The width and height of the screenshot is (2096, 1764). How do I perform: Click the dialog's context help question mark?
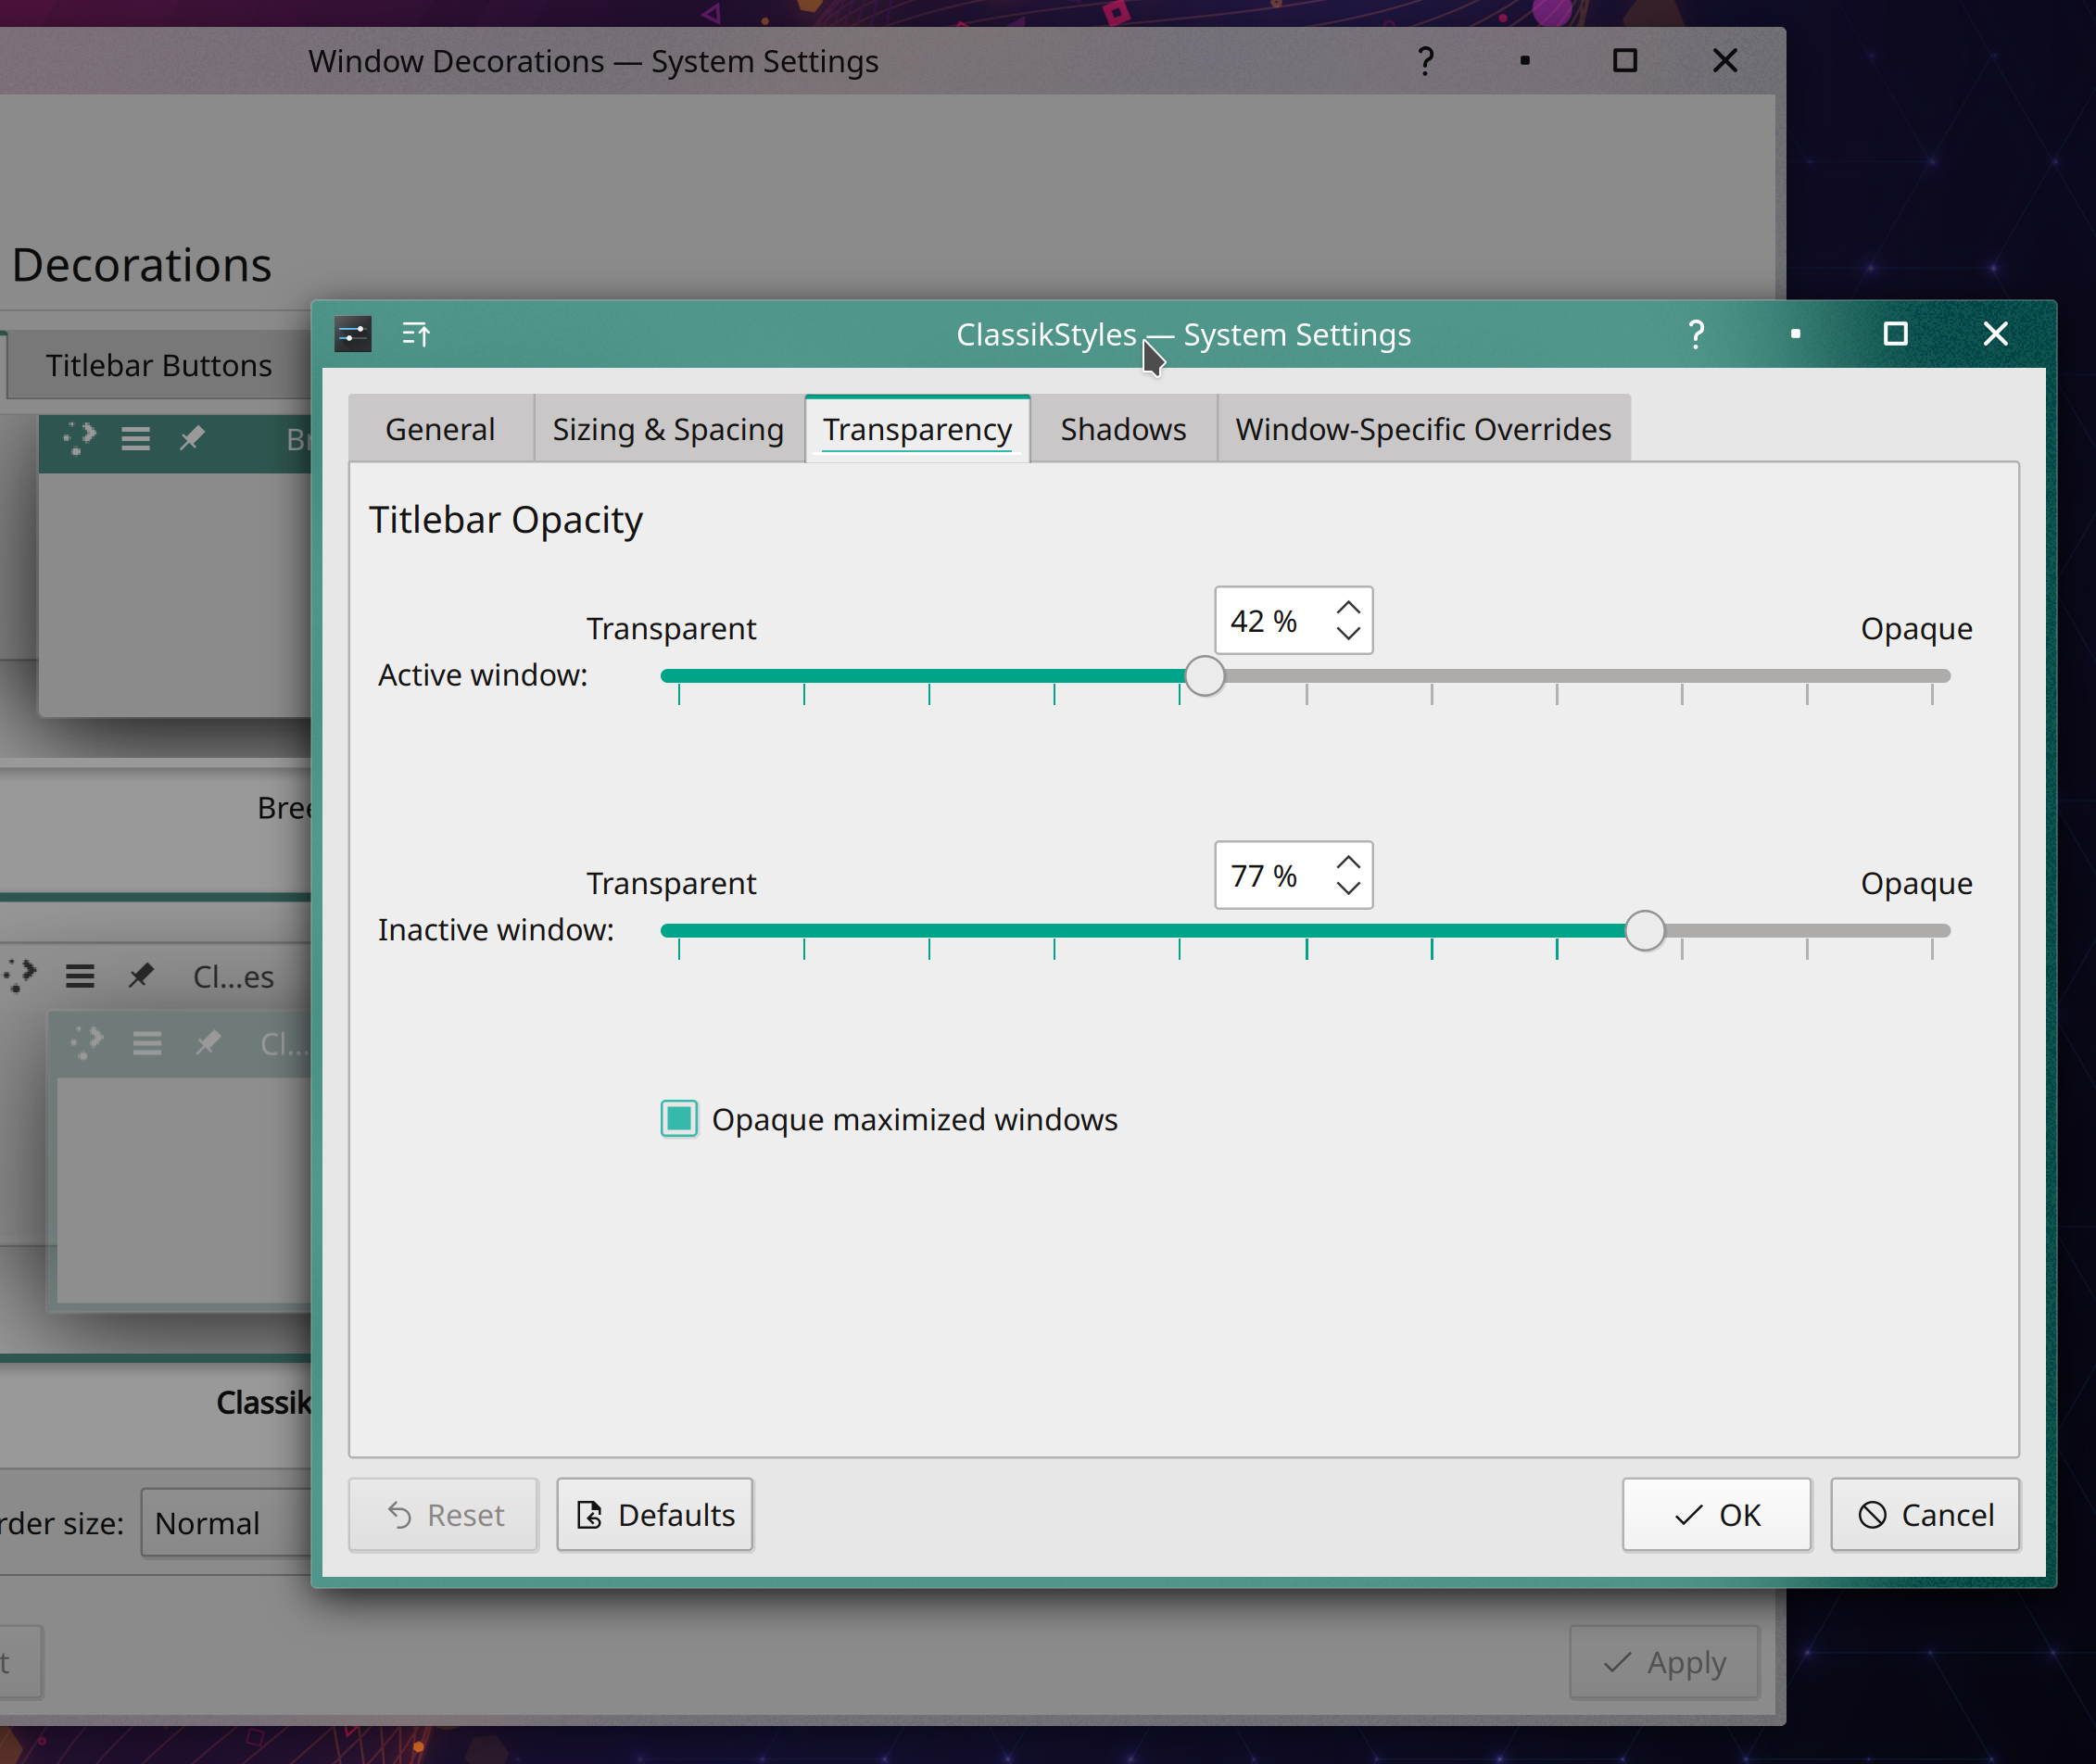[1696, 334]
